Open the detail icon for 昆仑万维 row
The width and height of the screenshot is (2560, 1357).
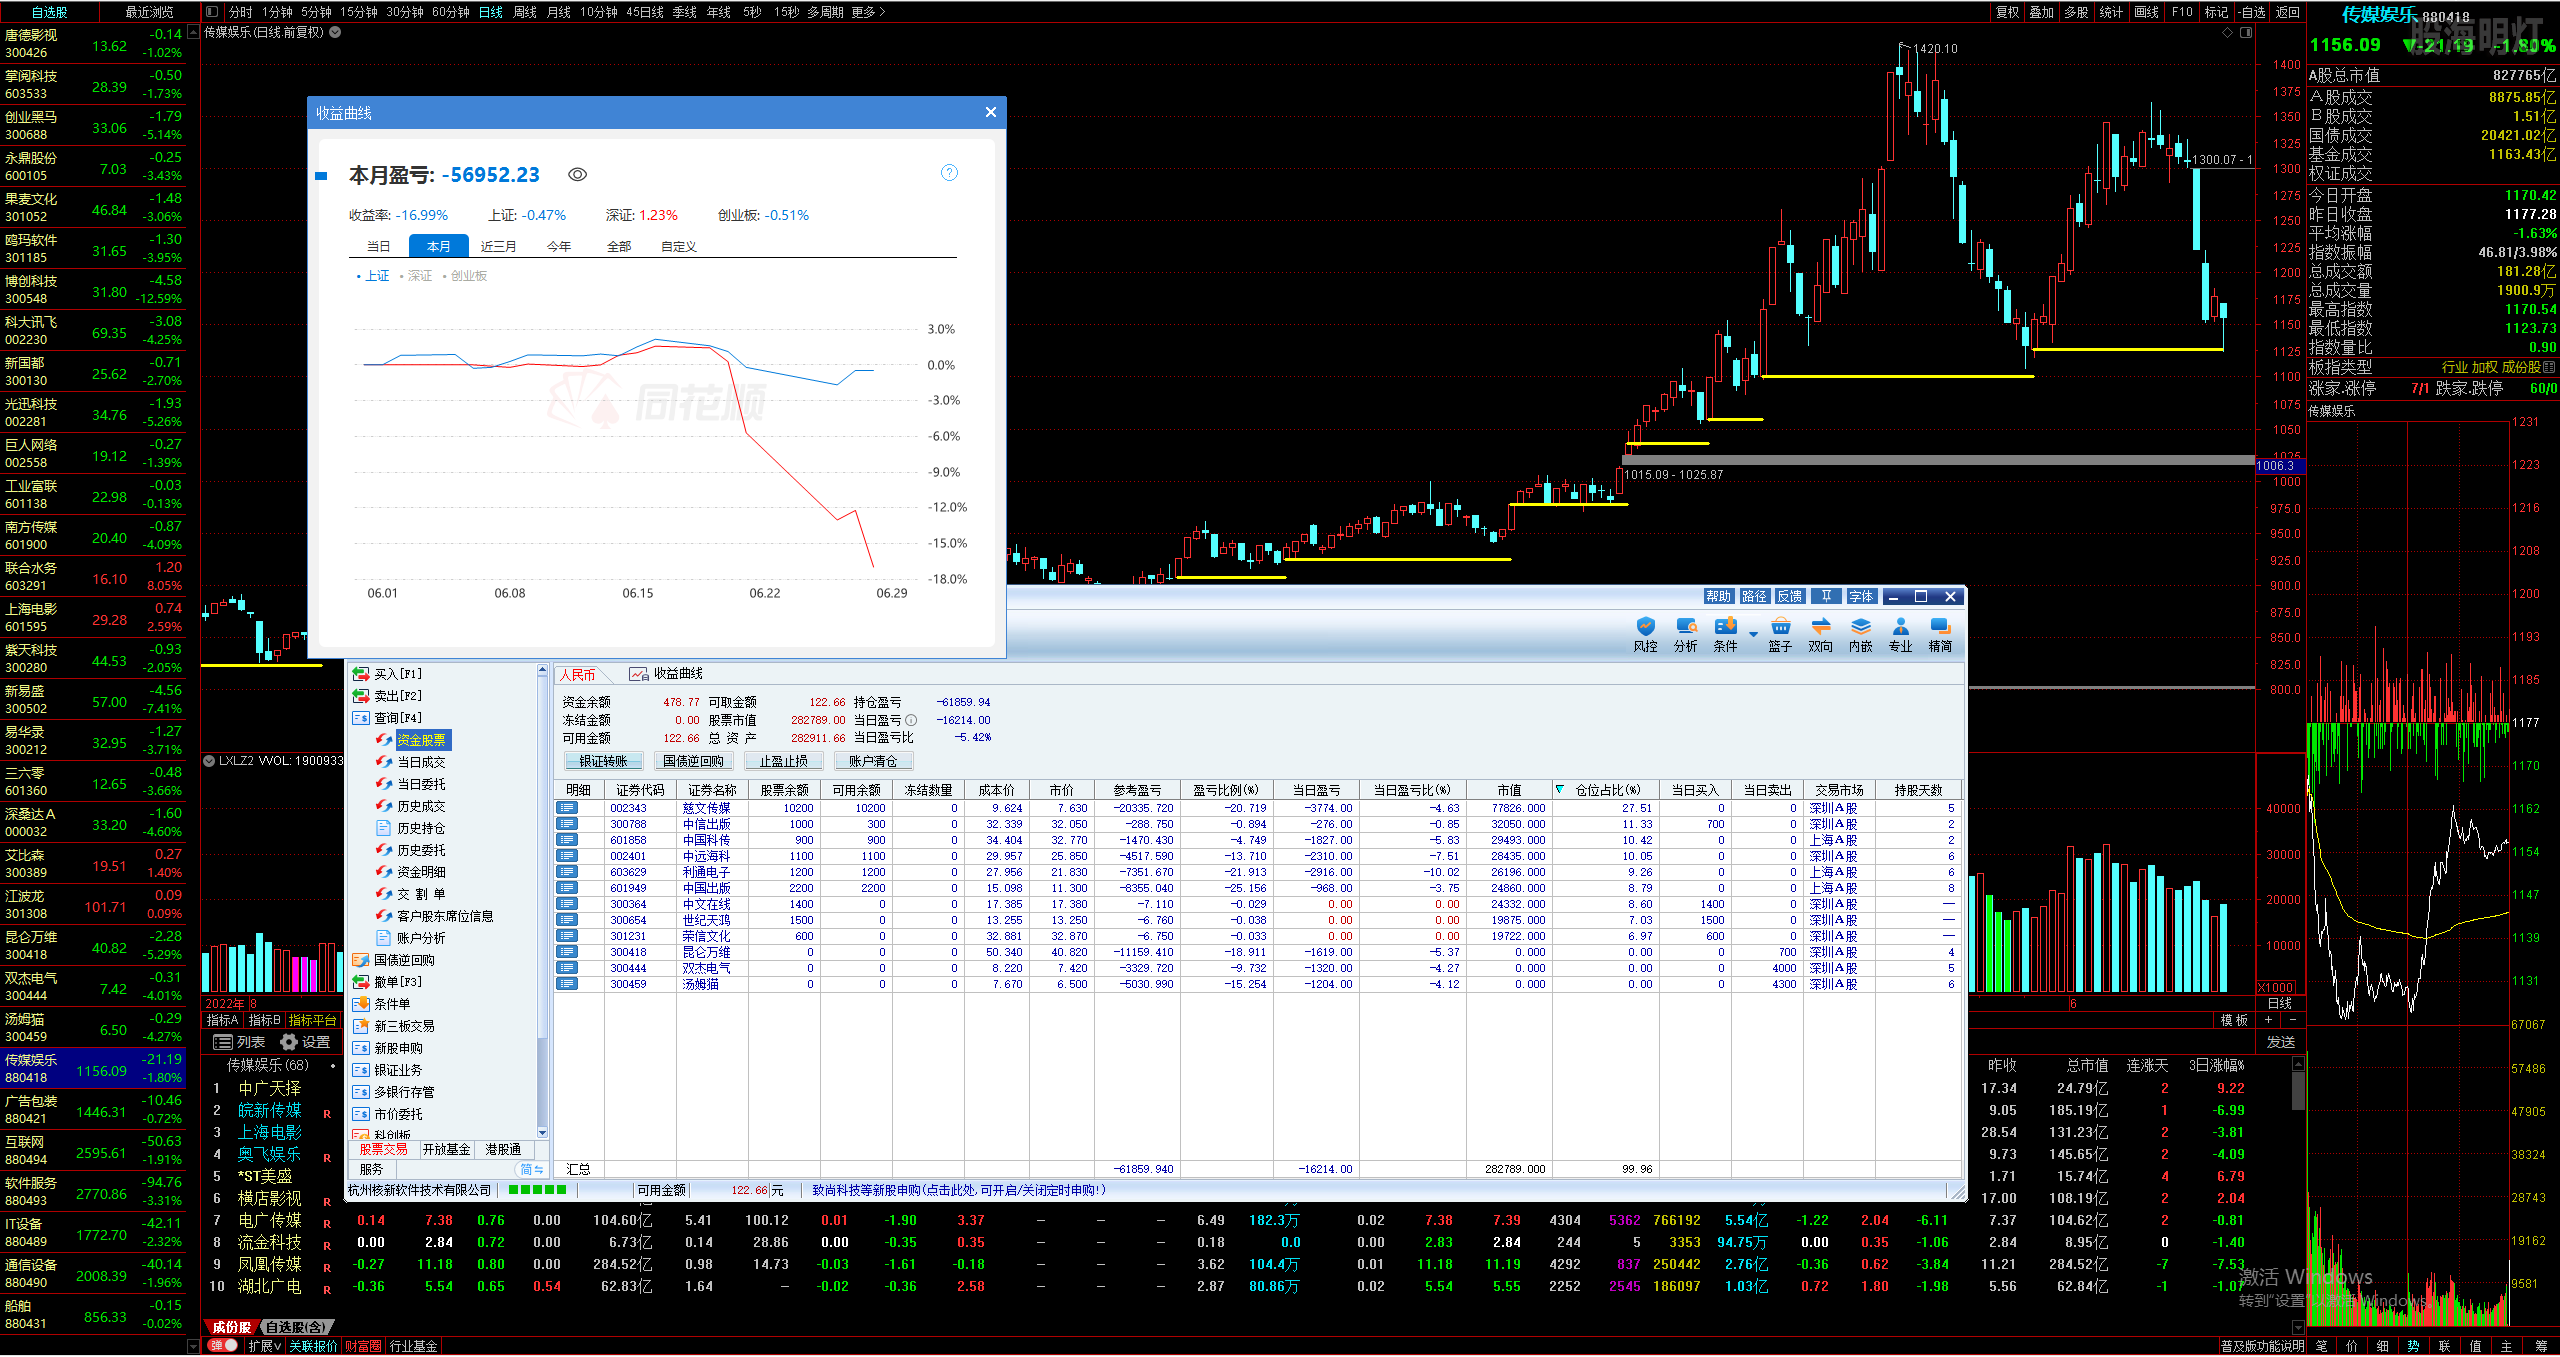(567, 952)
